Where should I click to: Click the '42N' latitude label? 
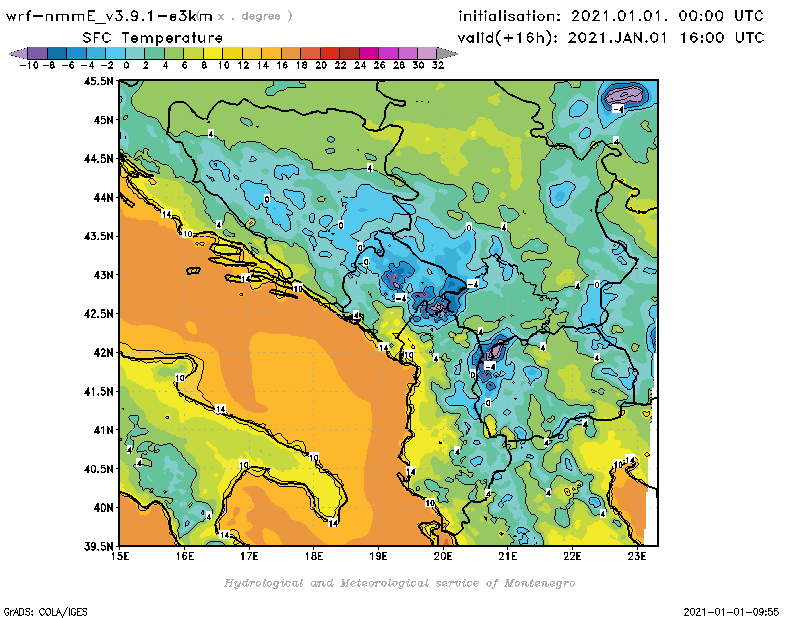coord(104,352)
